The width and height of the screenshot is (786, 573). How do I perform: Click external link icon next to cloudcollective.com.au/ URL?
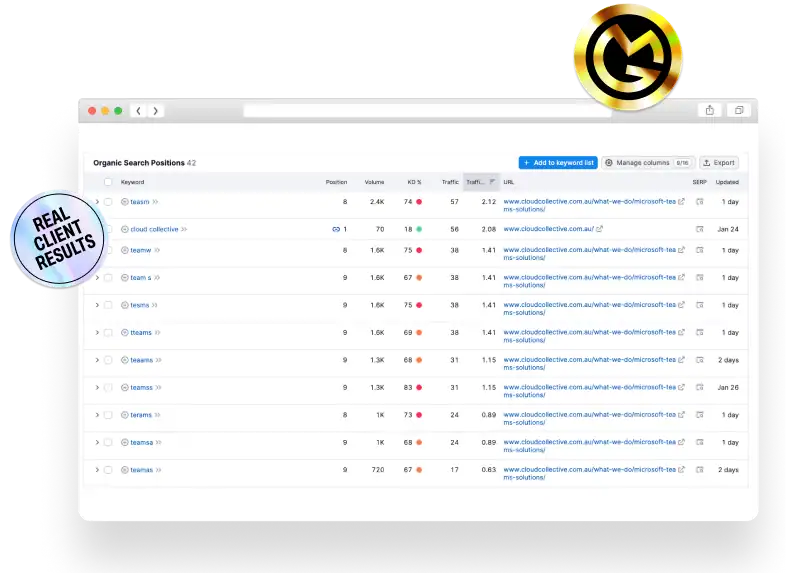pyautogui.click(x=600, y=229)
